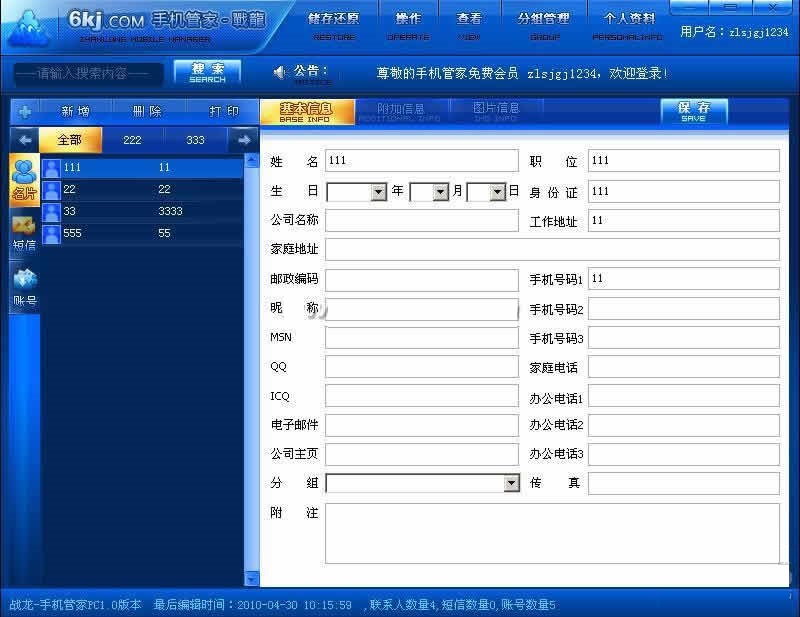Image resolution: width=800 pixels, height=617 pixels.
Task: Click the 公司主页 homepage field
Action: tap(421, 454)
